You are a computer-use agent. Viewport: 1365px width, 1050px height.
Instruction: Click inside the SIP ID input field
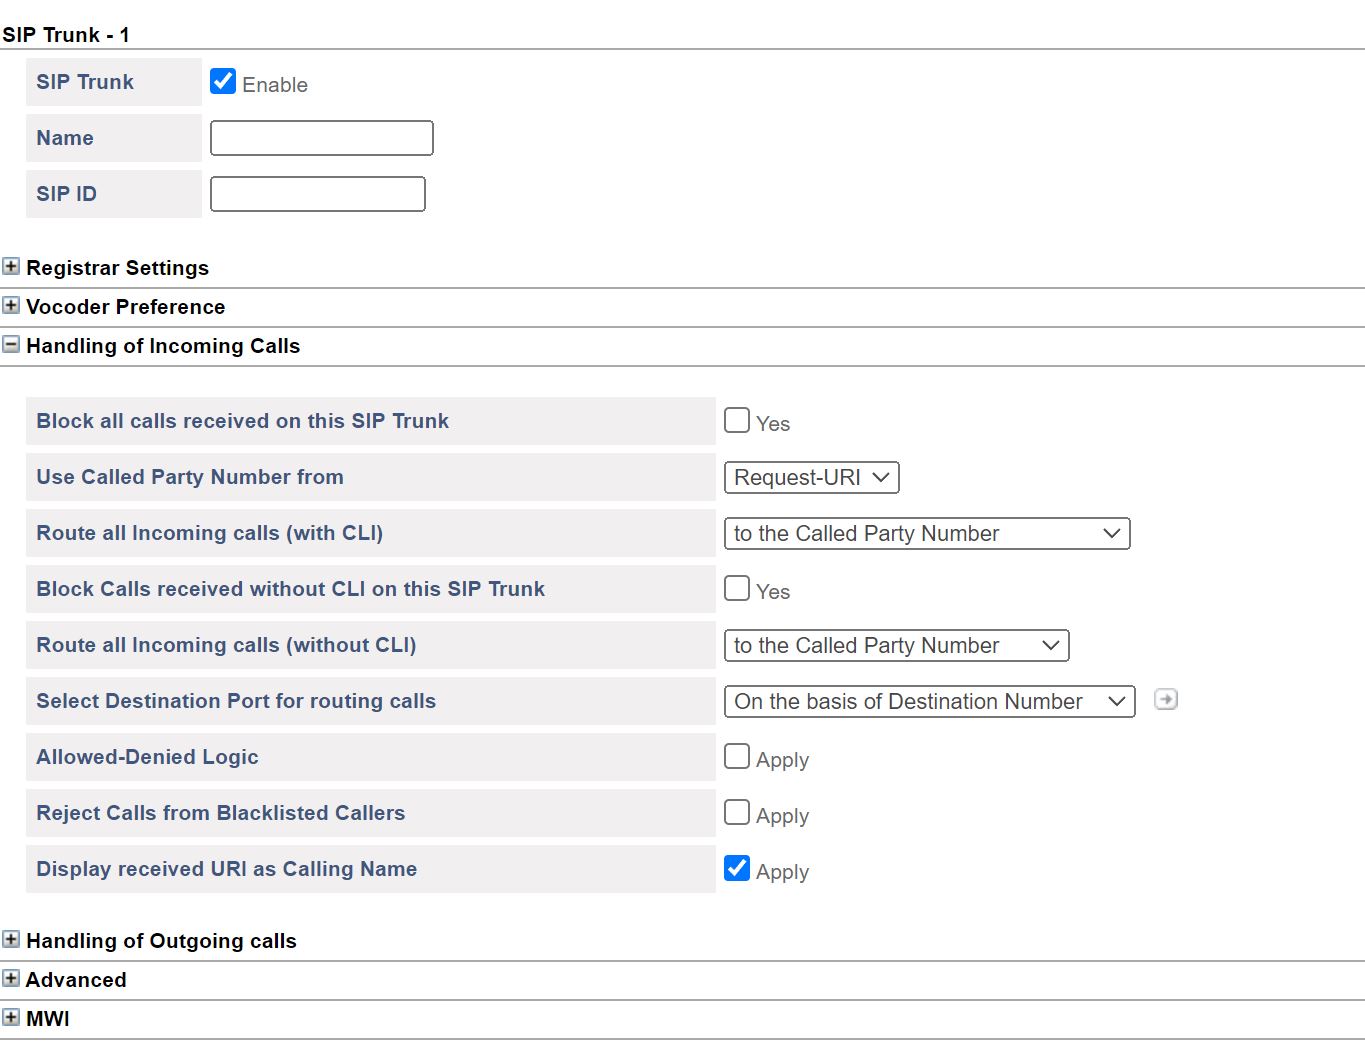tap(317, 193)
